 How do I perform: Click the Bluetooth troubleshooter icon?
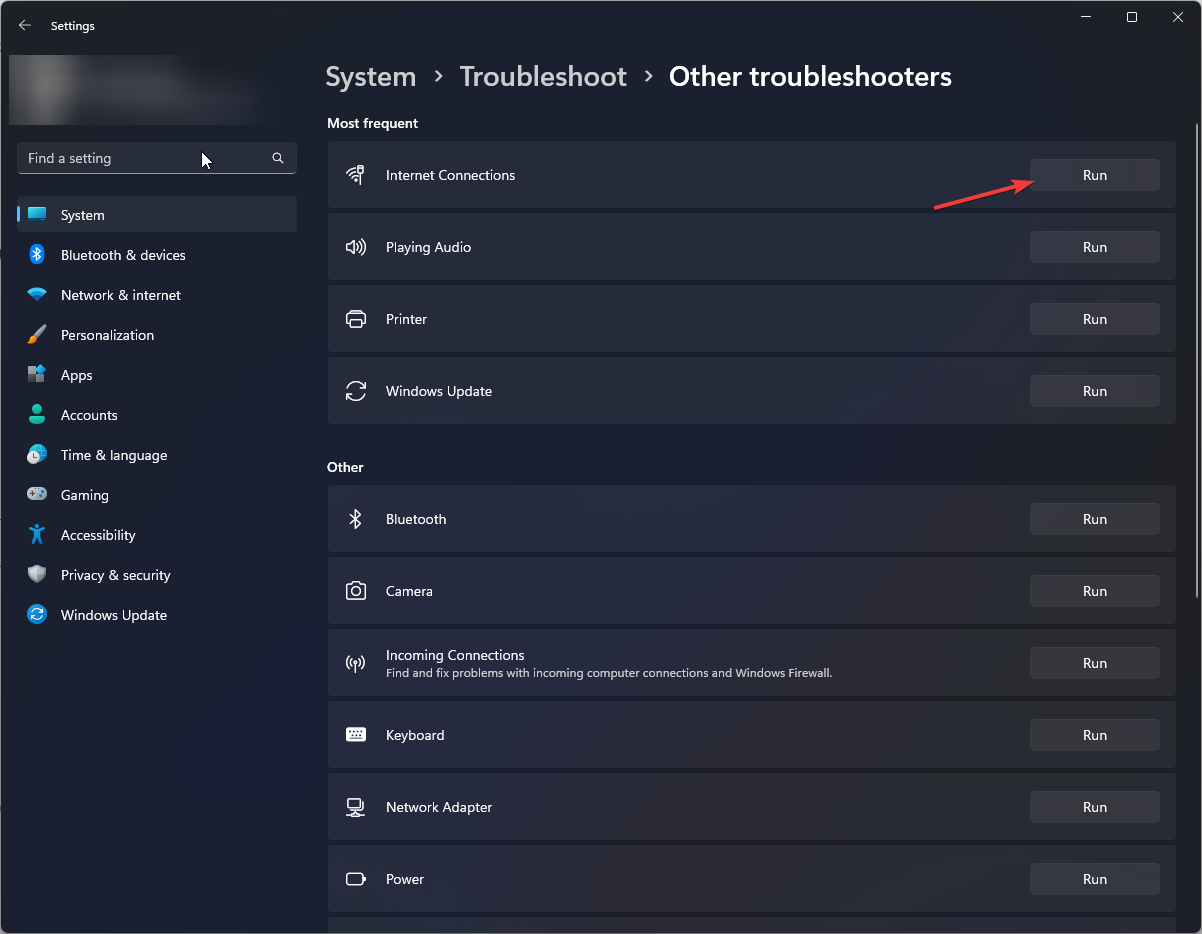point(355,519)
